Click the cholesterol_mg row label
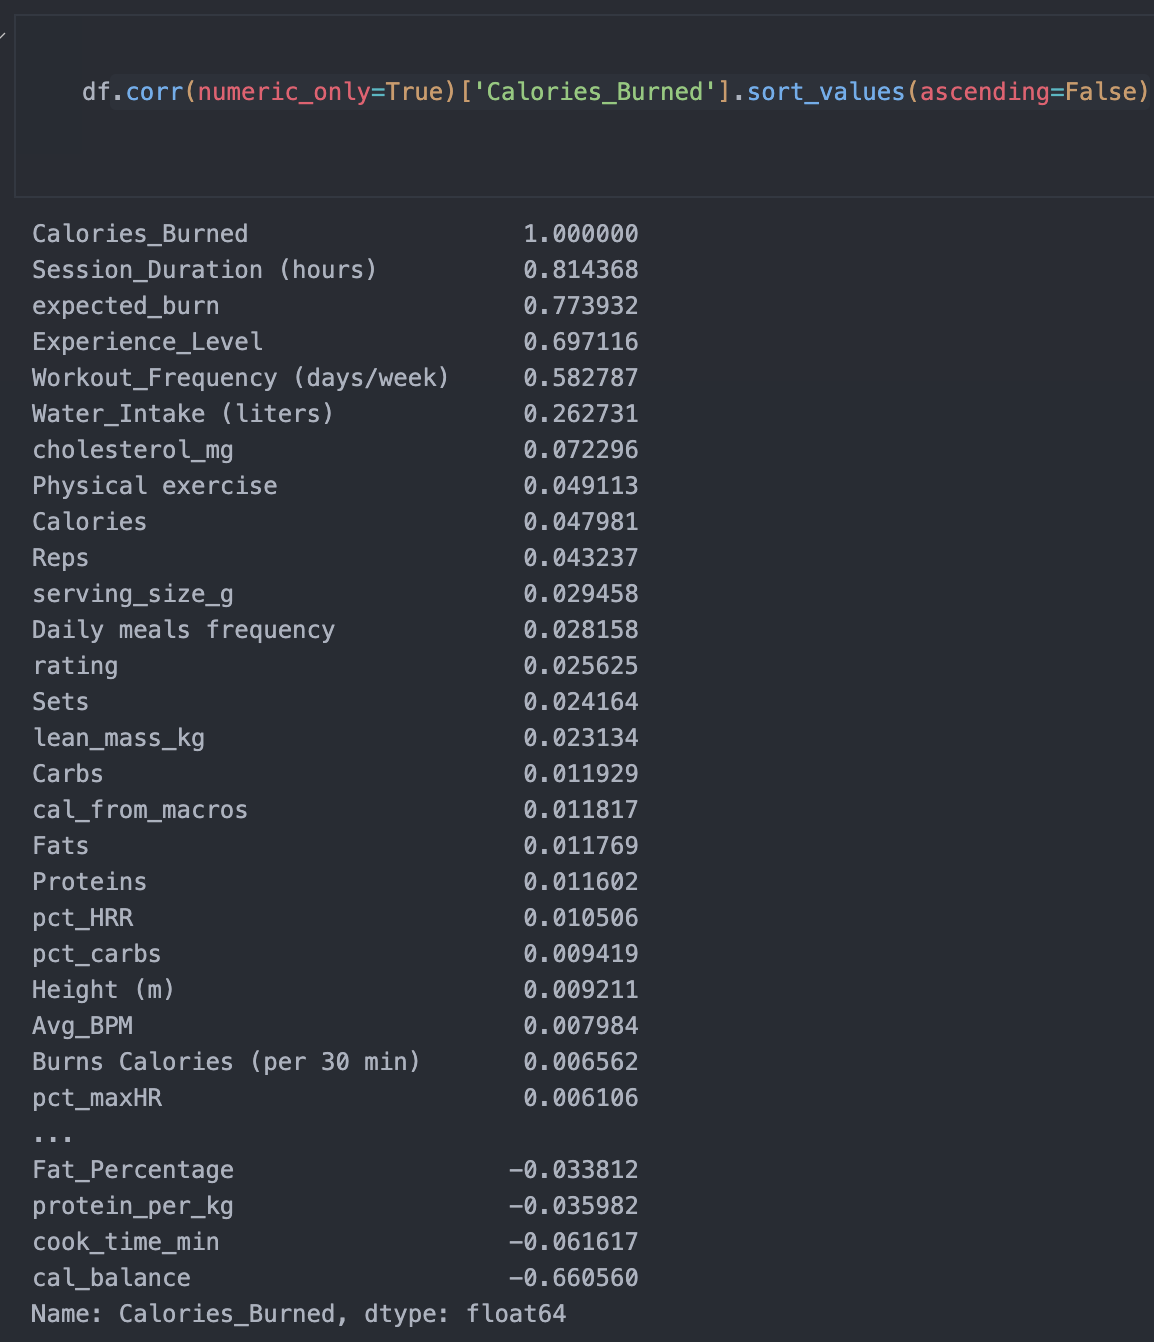Viewport: 1154px width, 1342px height. click(132, 450)
